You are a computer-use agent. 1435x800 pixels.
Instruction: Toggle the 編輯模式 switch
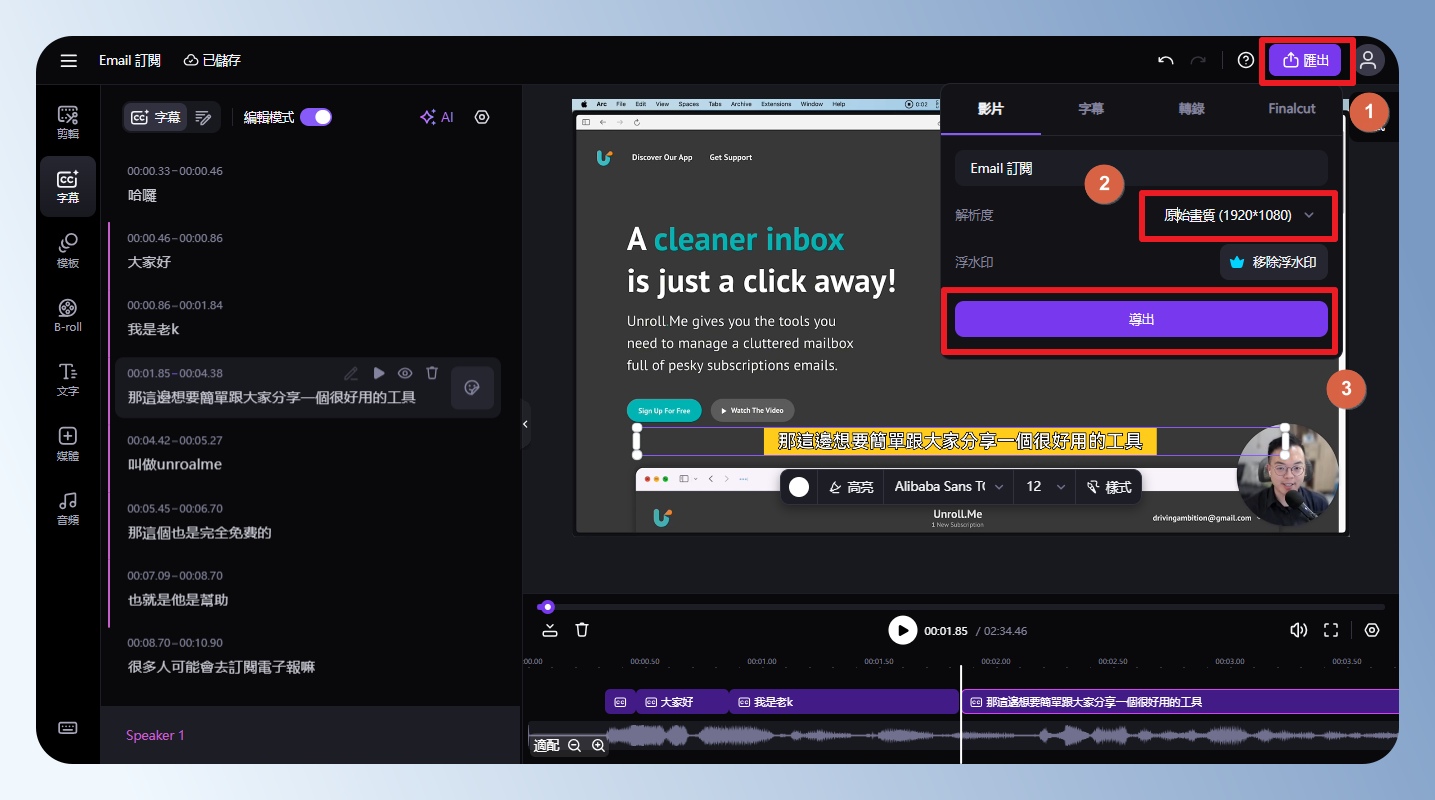(316, 117)
